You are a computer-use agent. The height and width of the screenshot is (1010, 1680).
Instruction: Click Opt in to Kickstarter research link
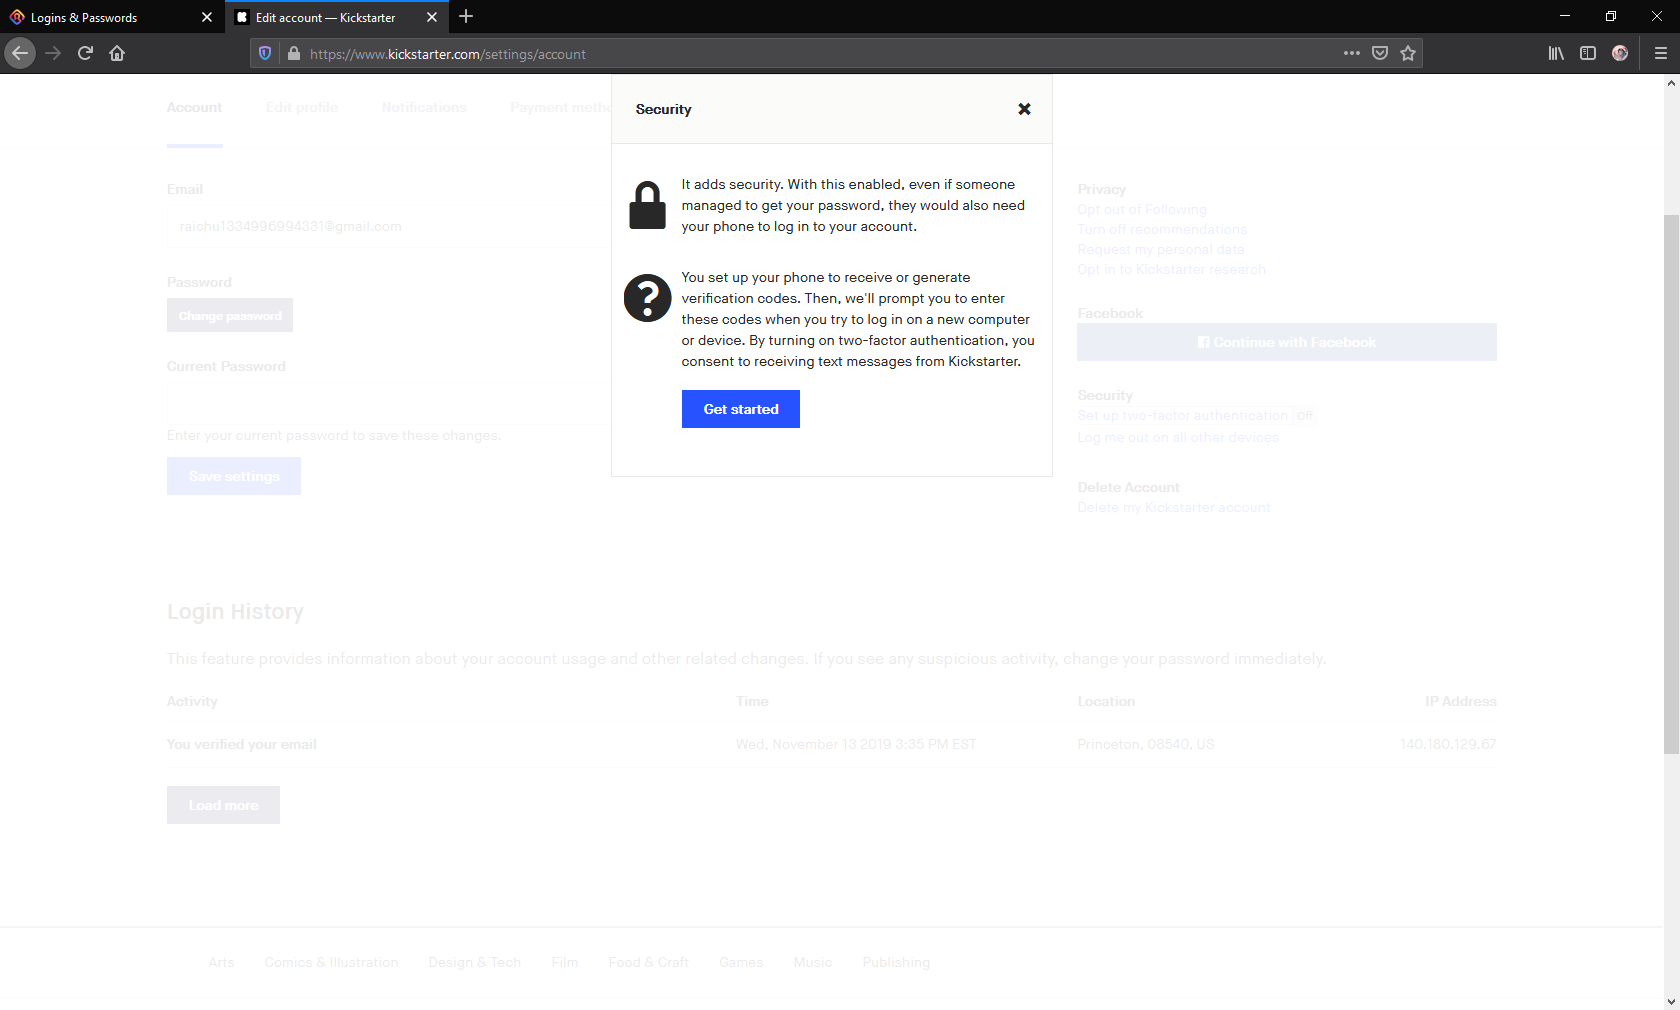tap(1171, 269)
